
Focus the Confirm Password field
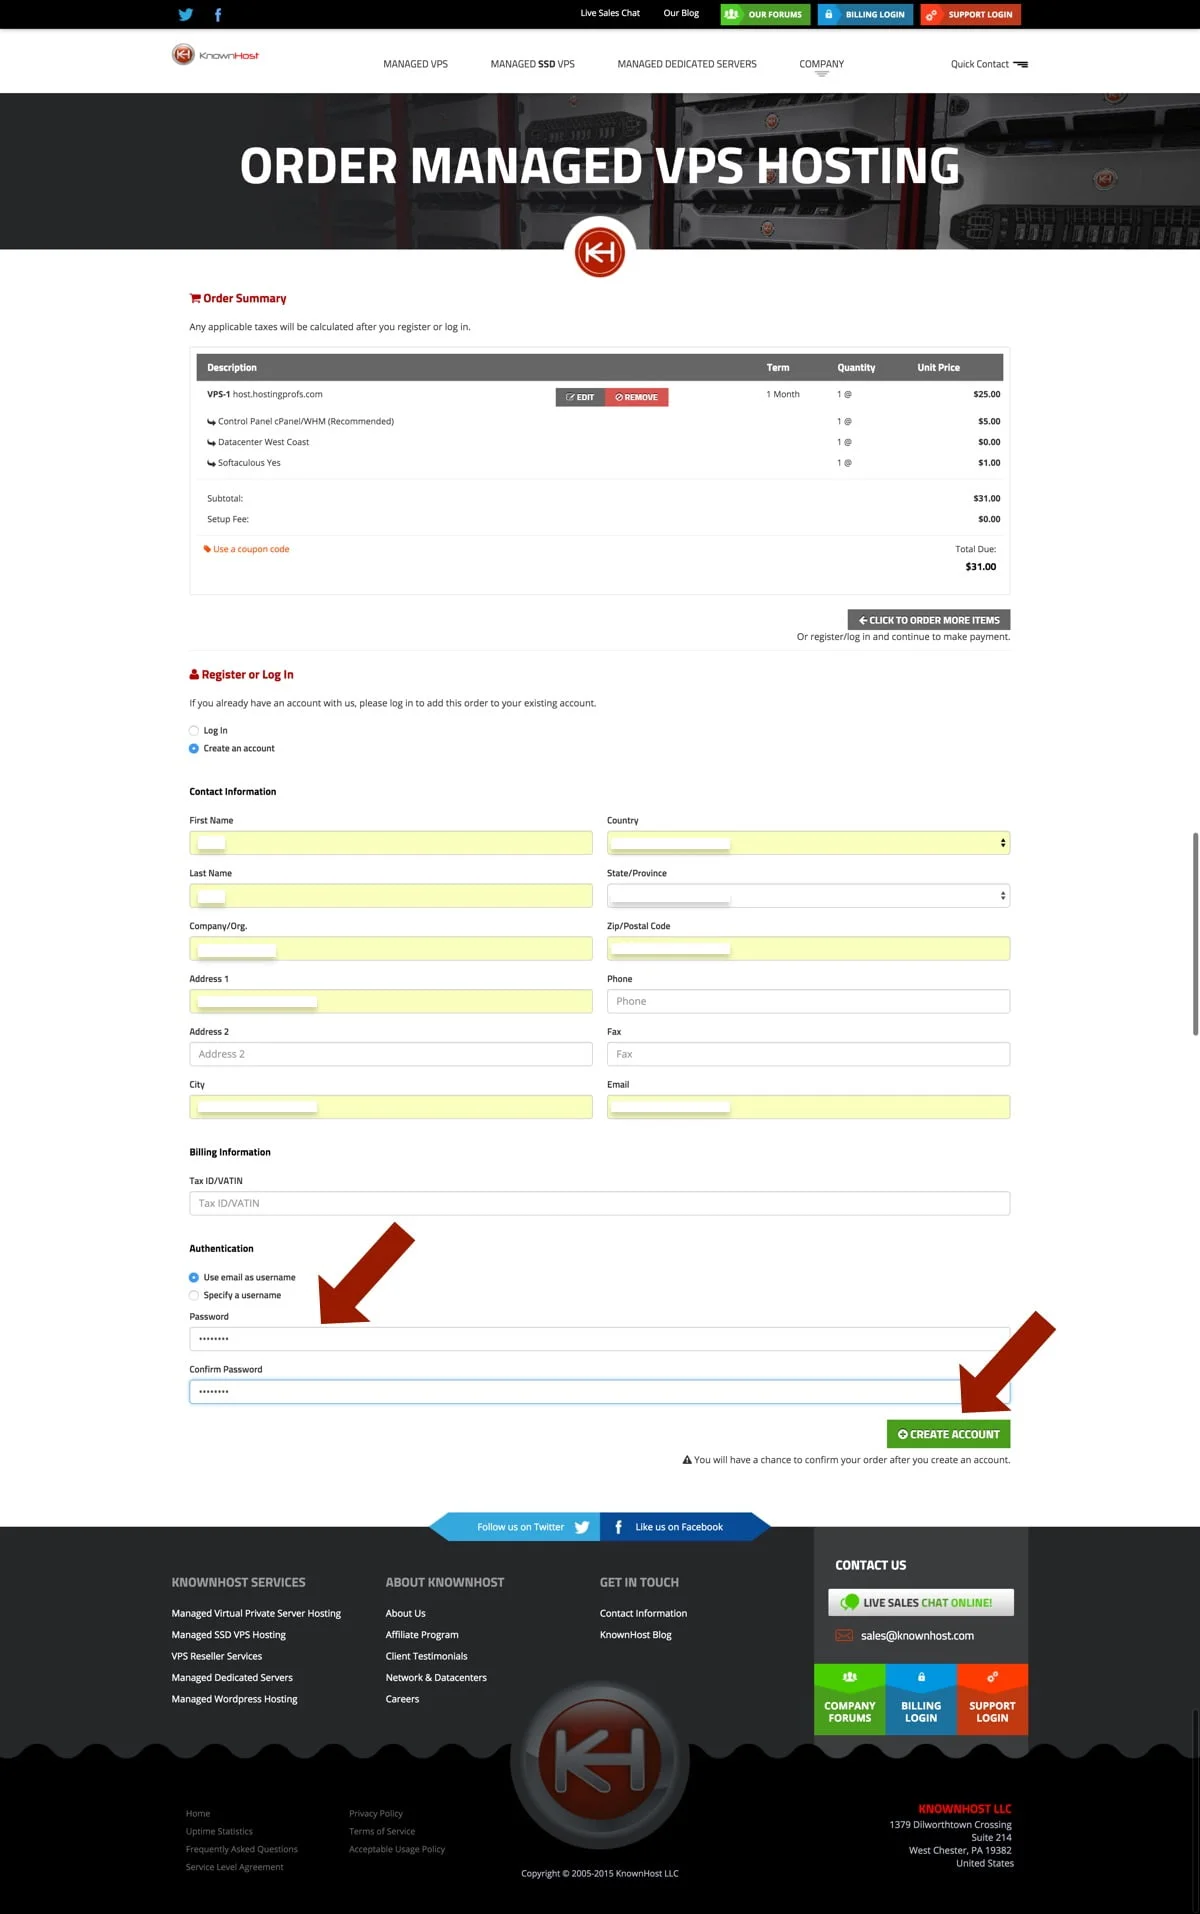pyautogui.click(x=600, y=1392)
